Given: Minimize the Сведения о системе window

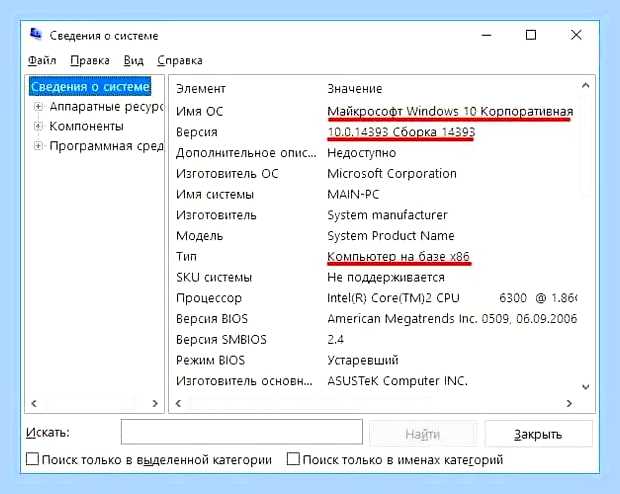Looking at the screenshot, I should pyautogui.click(x=486, y=35).
